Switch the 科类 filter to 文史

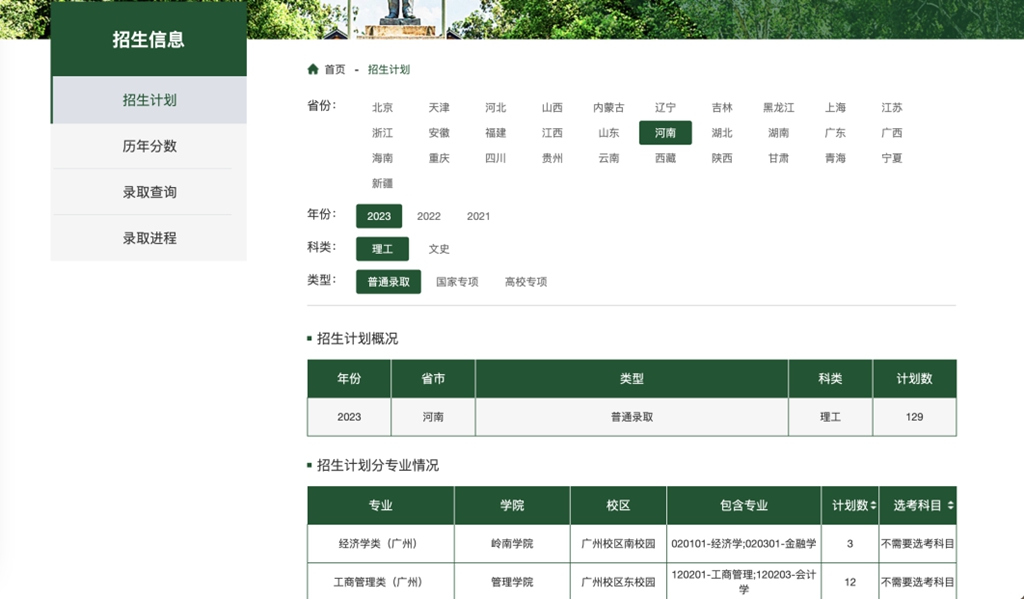[x=439, y=249]
